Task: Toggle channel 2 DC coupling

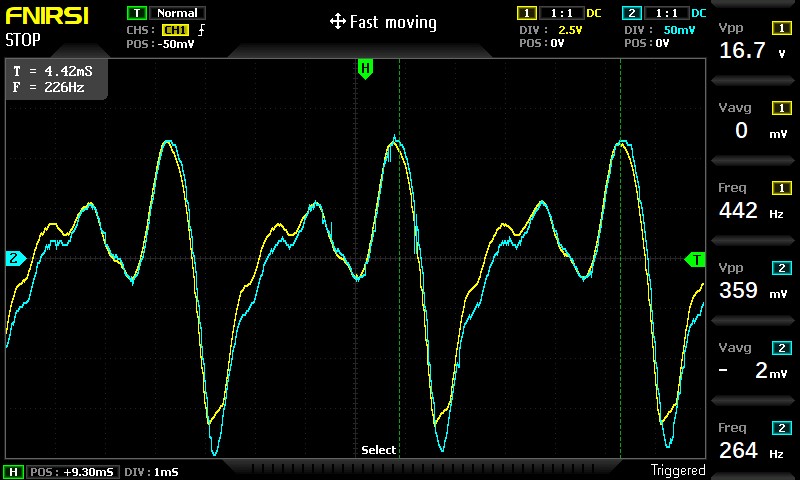Action: click(698, 14)
